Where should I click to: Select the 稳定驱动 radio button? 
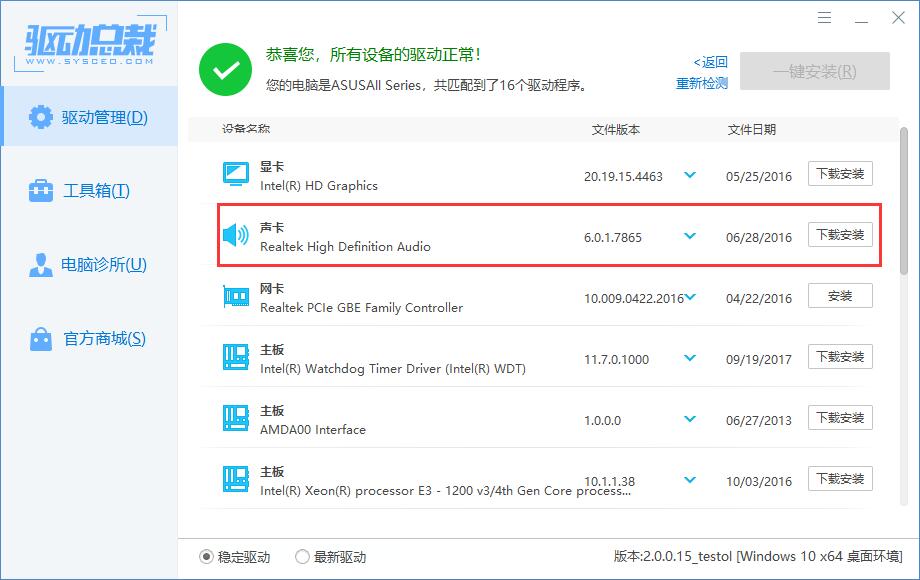click(206, 557)
